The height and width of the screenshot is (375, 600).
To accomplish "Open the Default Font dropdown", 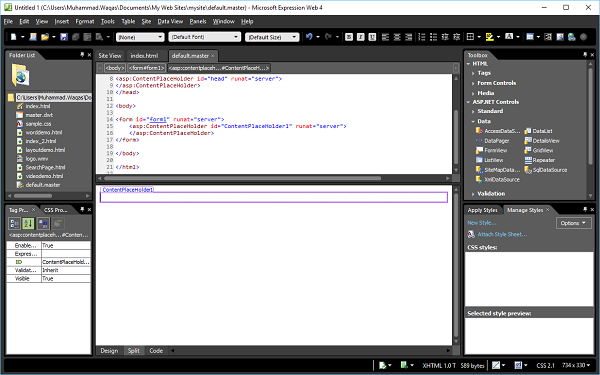I will pyautogui.click(x=205, y=37).
